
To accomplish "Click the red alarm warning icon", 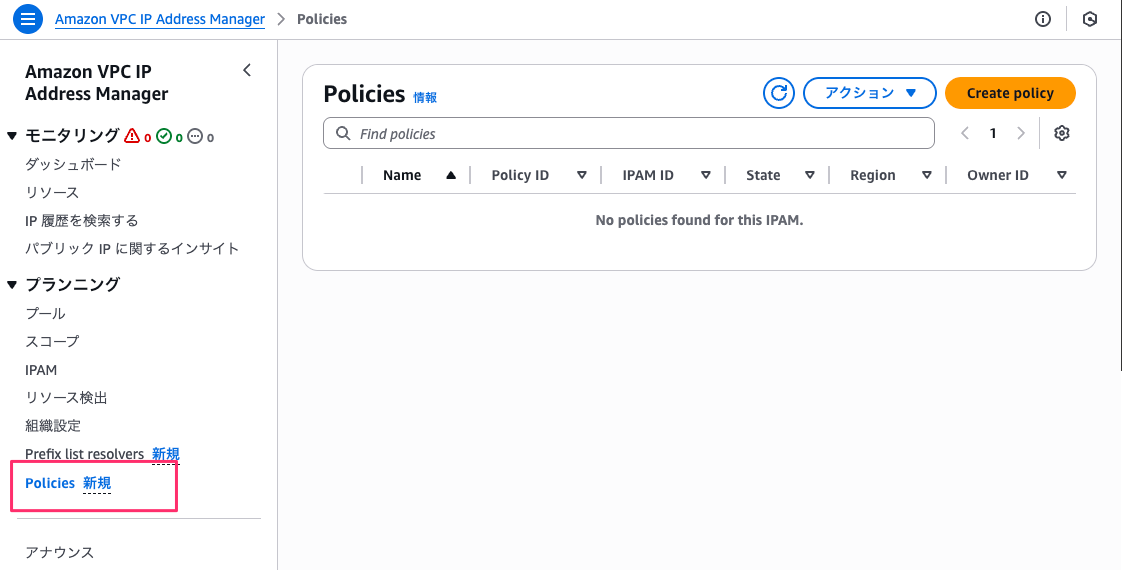I will point(132,136).
